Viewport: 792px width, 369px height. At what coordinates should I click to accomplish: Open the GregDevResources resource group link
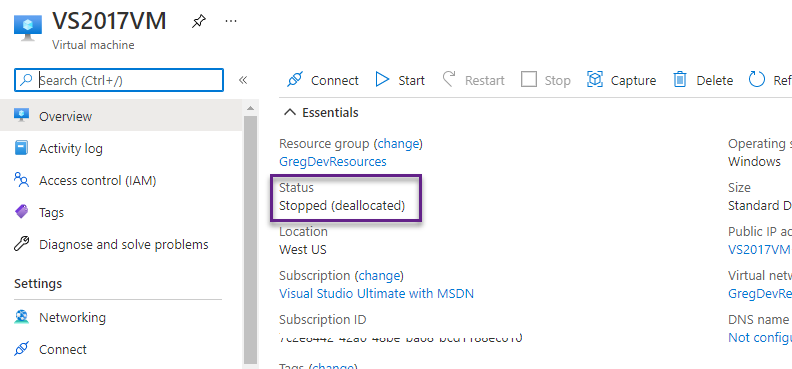pos(333,162)
